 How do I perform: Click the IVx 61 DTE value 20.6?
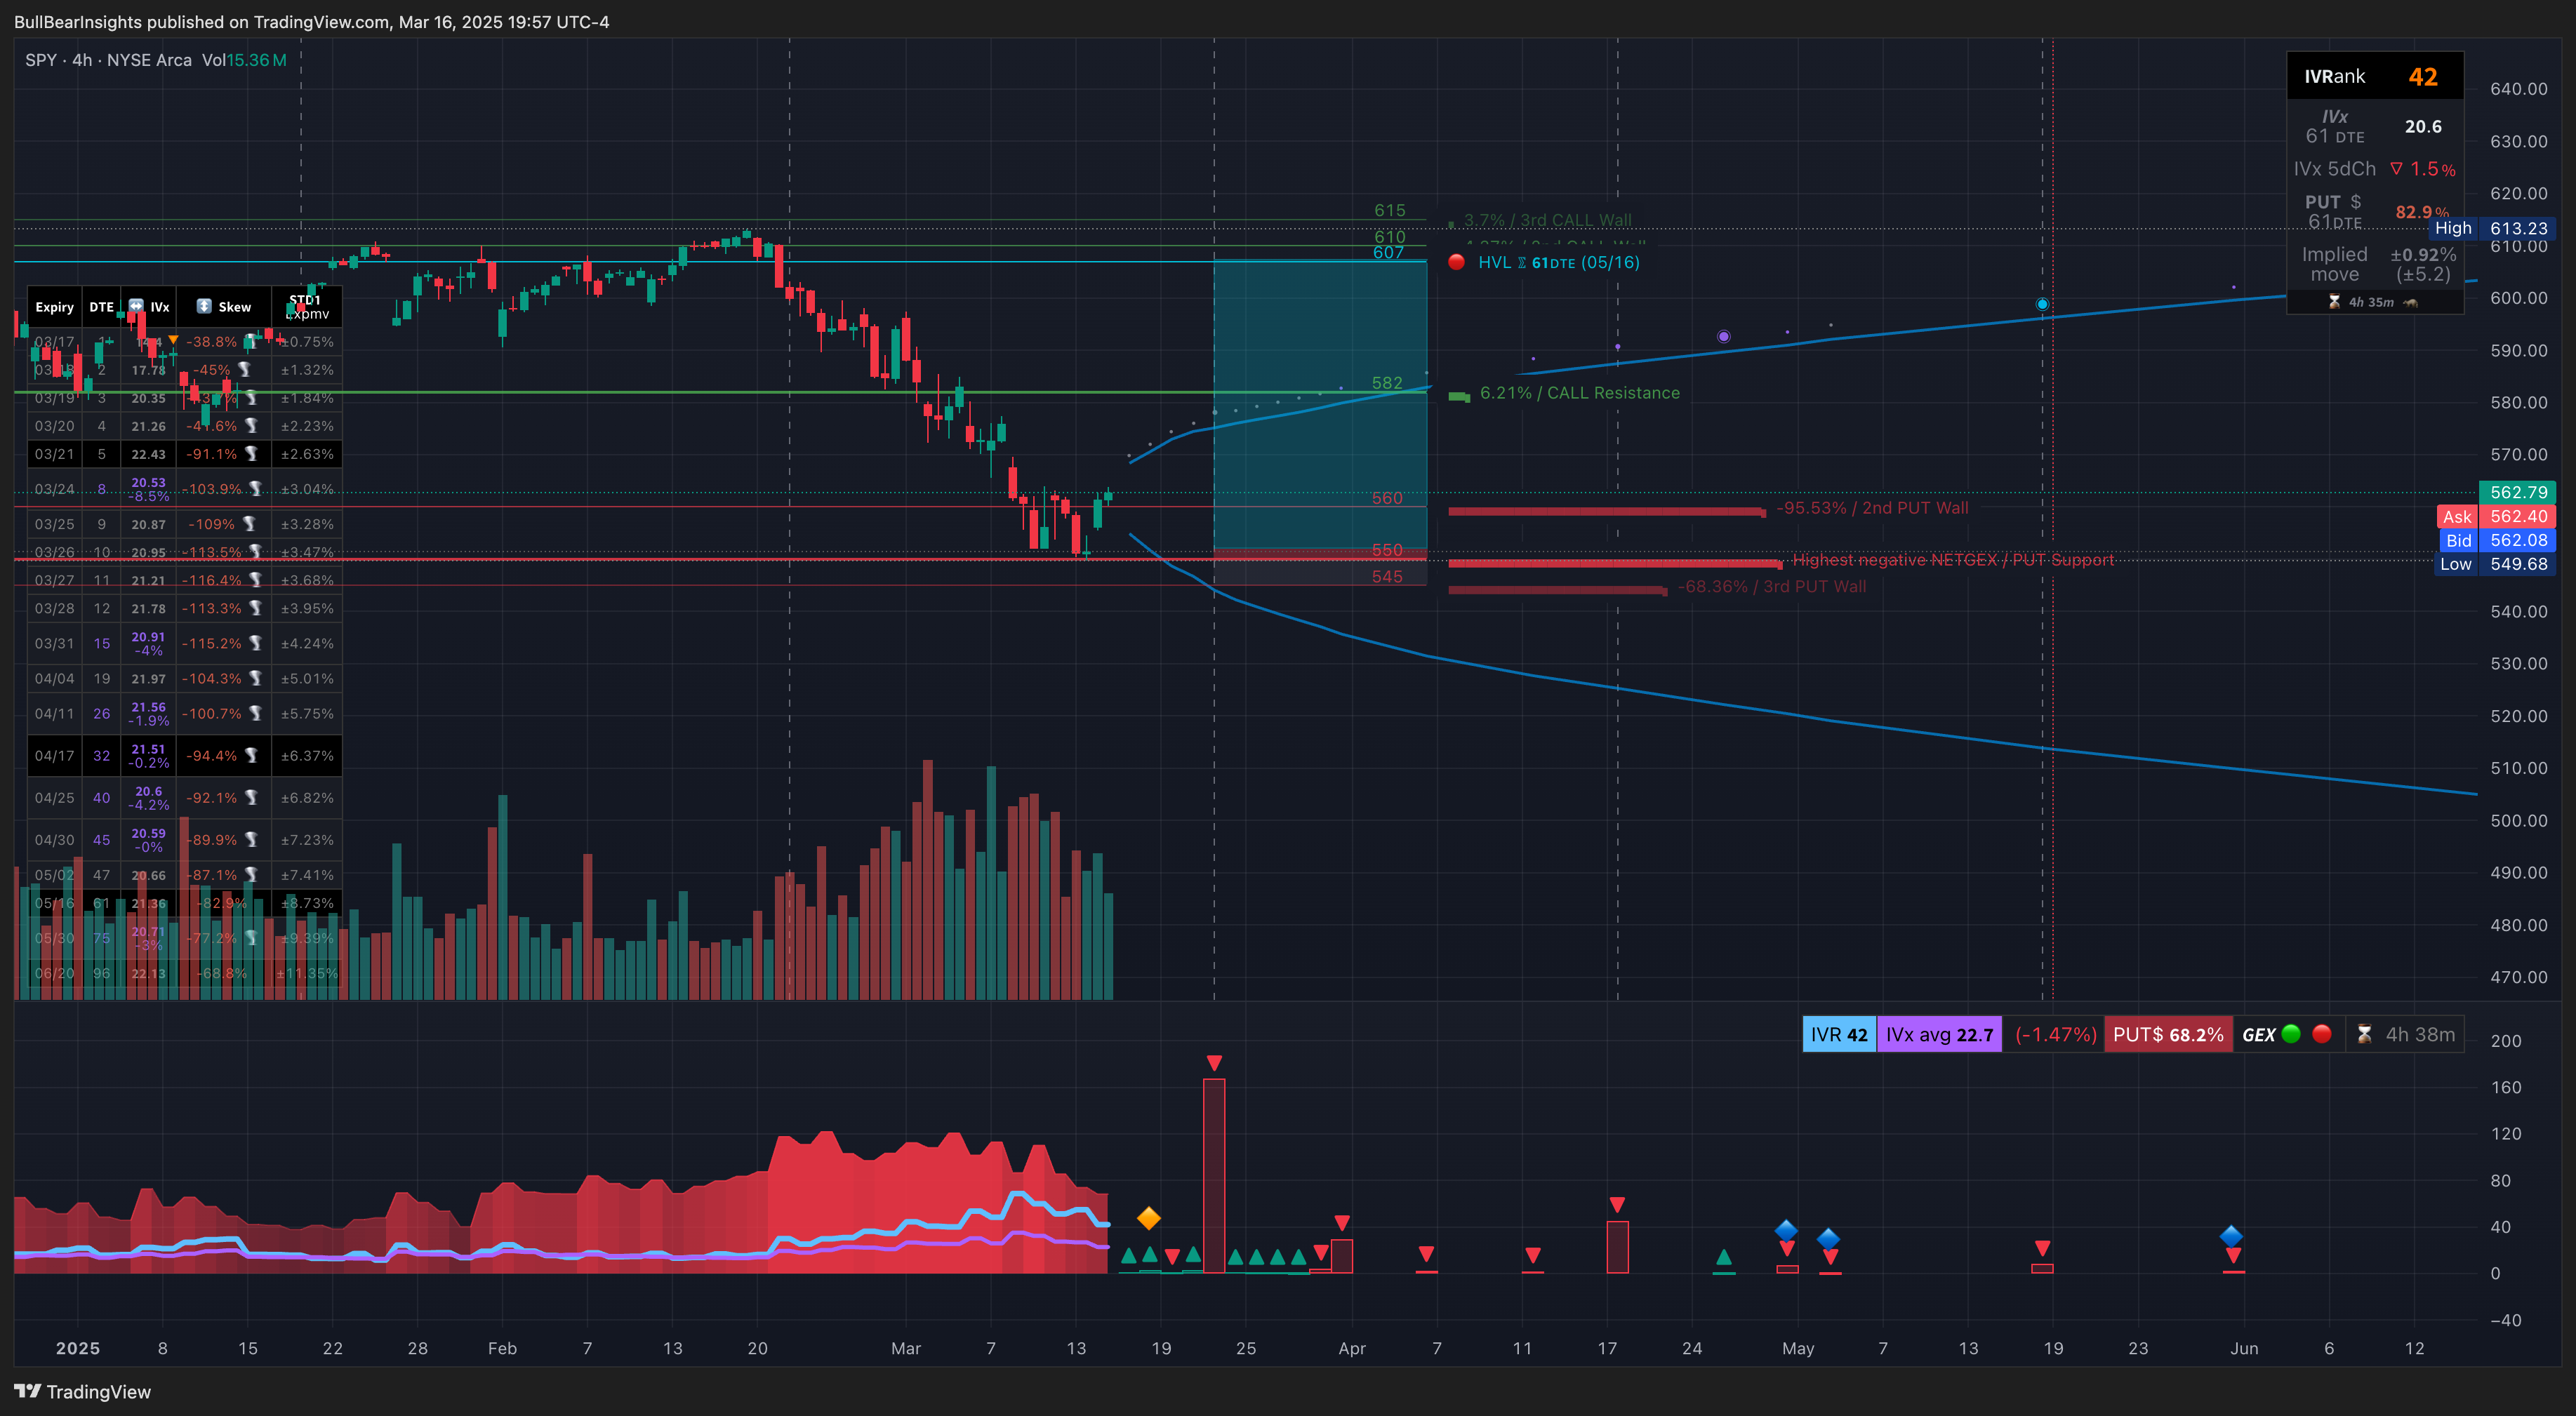pyautogui.click(x=2423, y=127)
